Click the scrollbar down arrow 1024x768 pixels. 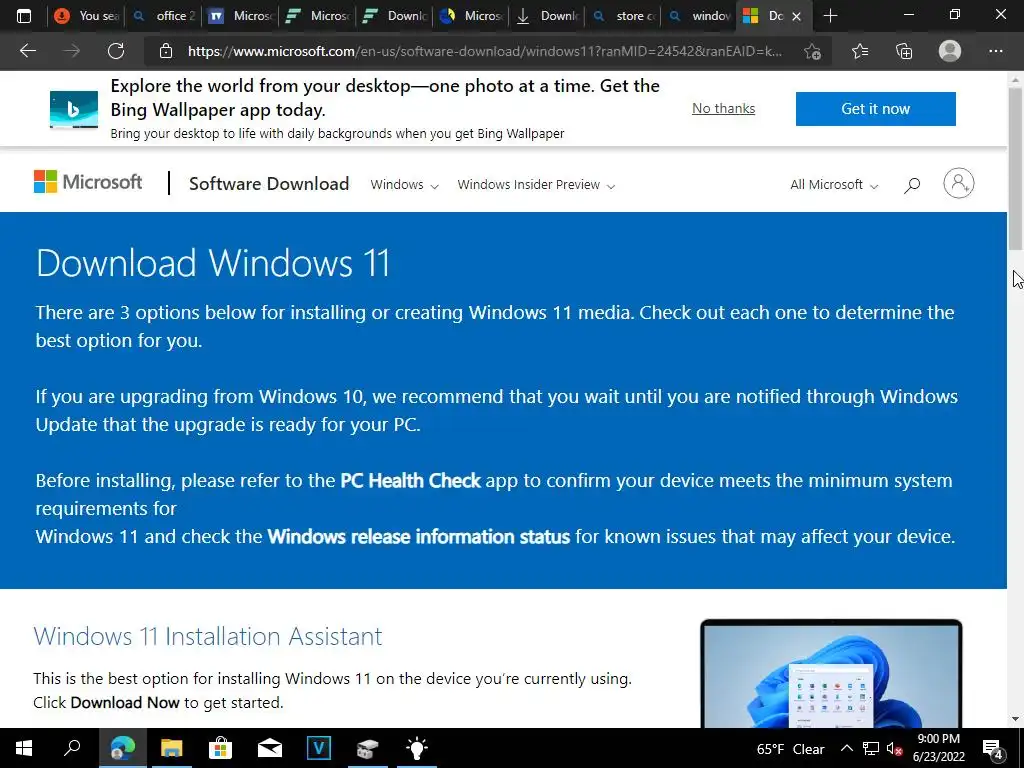1015,719
